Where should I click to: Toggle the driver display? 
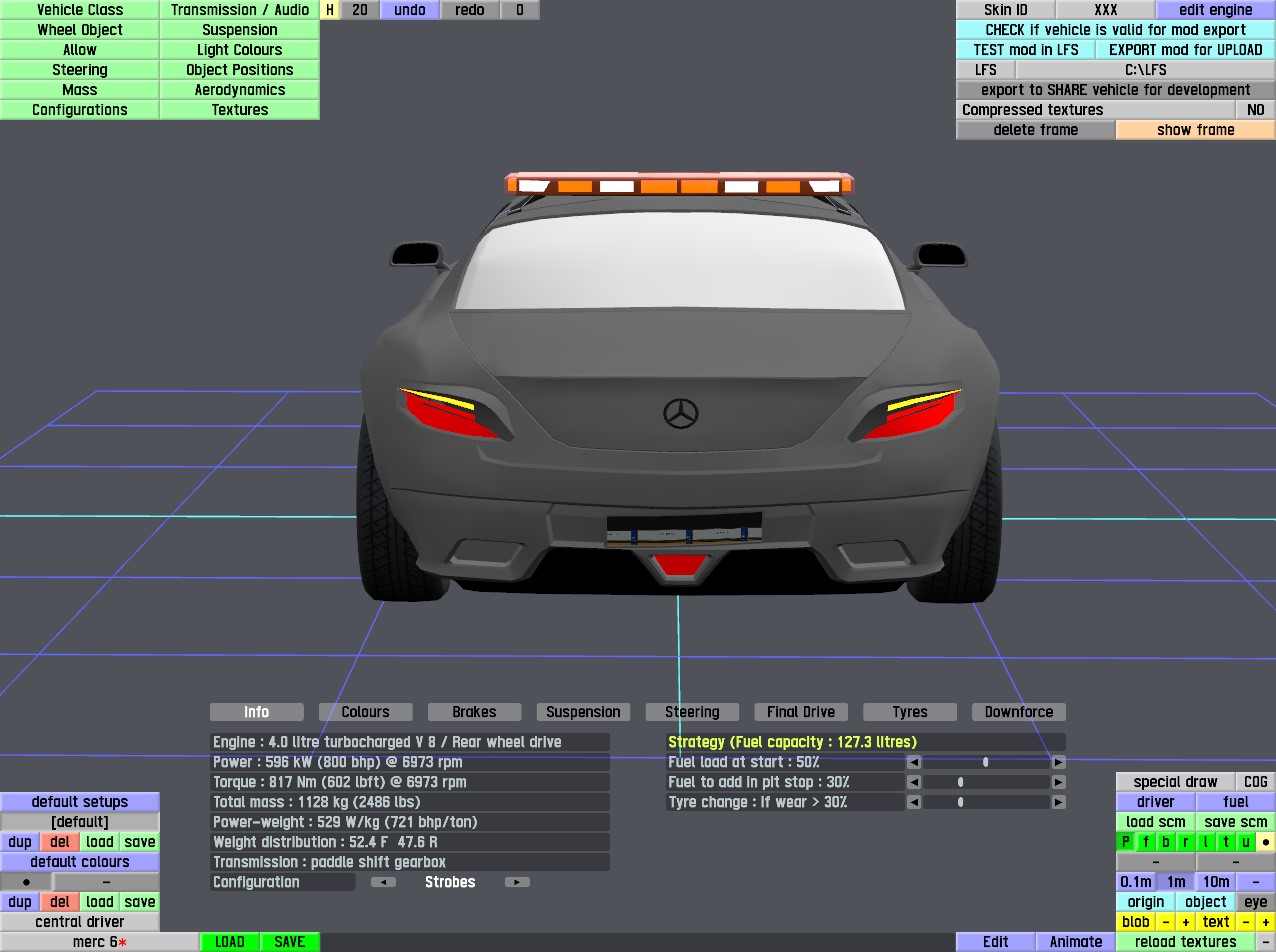pos(1156,802)
